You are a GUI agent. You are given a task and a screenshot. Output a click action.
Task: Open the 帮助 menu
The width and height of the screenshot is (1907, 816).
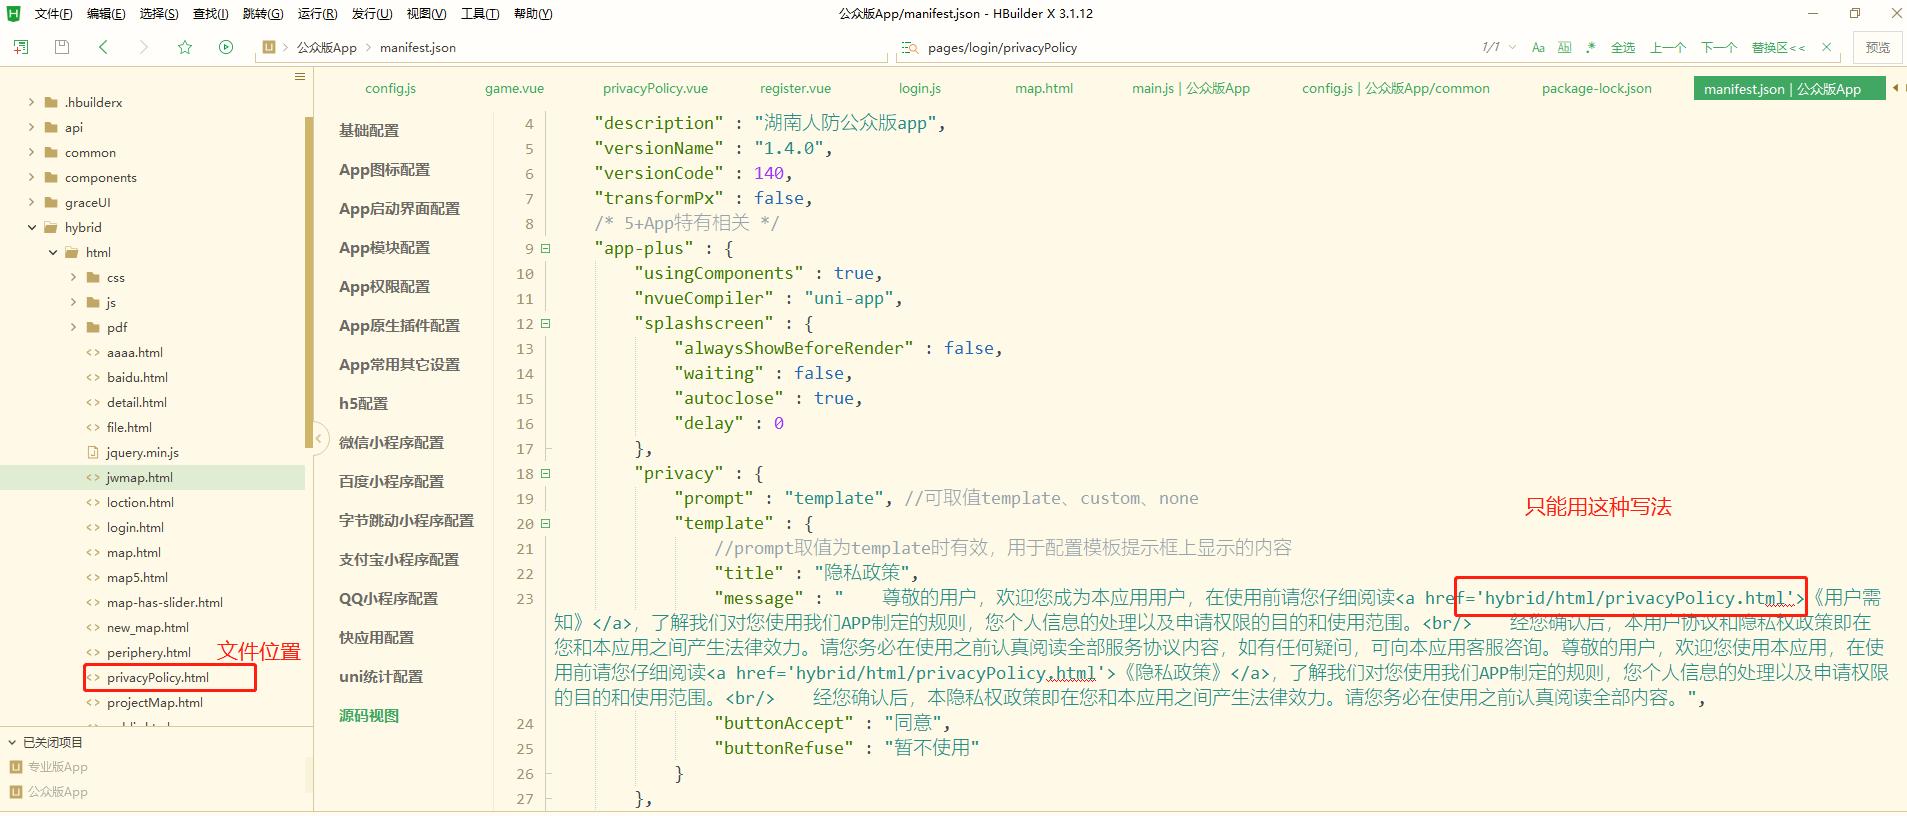(533, 14)
